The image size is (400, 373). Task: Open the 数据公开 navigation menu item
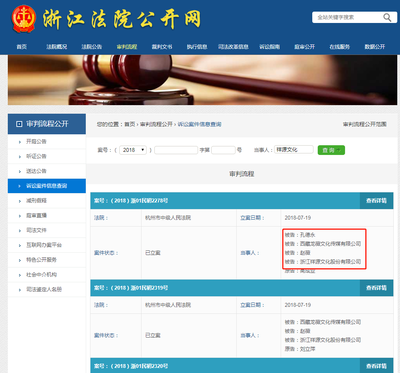(x=375, y=47)
